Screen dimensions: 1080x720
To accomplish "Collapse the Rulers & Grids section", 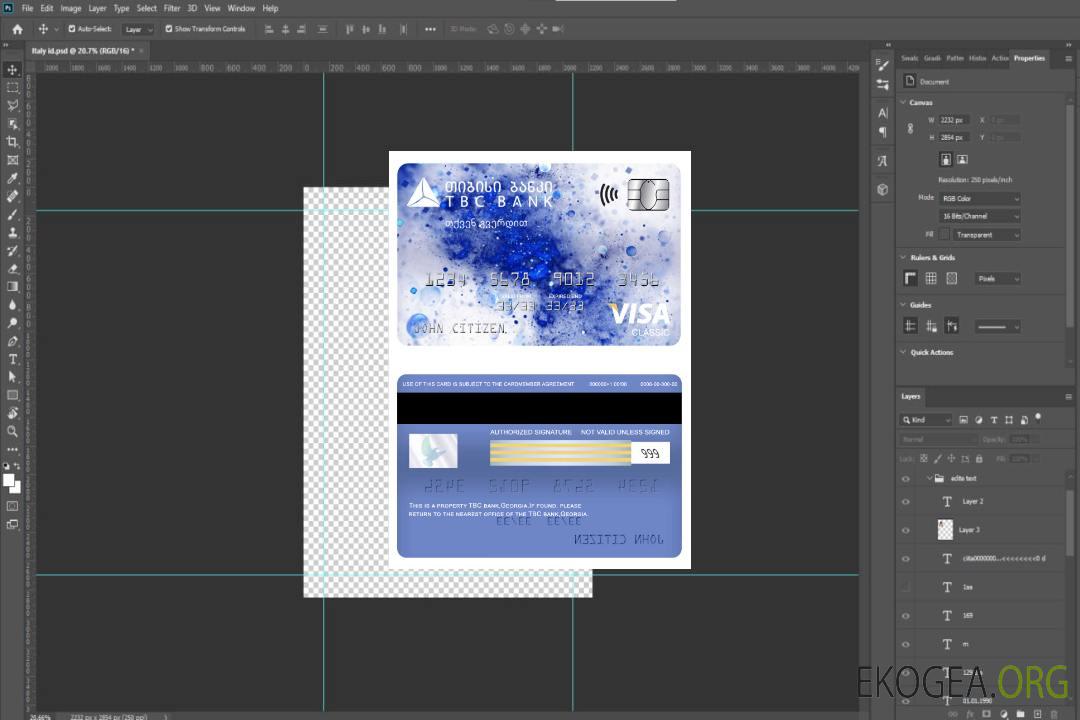I will click(x=904, y=257).
